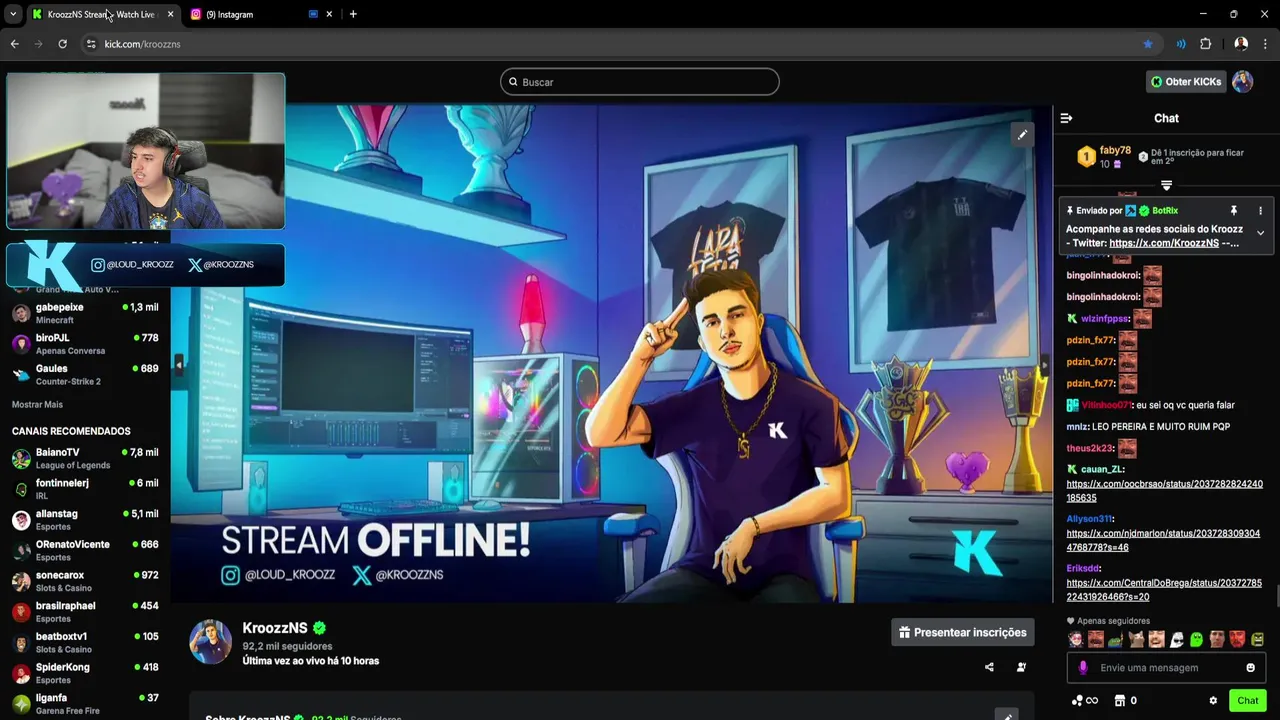Open the Chrome three-dot menu
This screenshot has width=1280, height=720.
(1266, 44)
